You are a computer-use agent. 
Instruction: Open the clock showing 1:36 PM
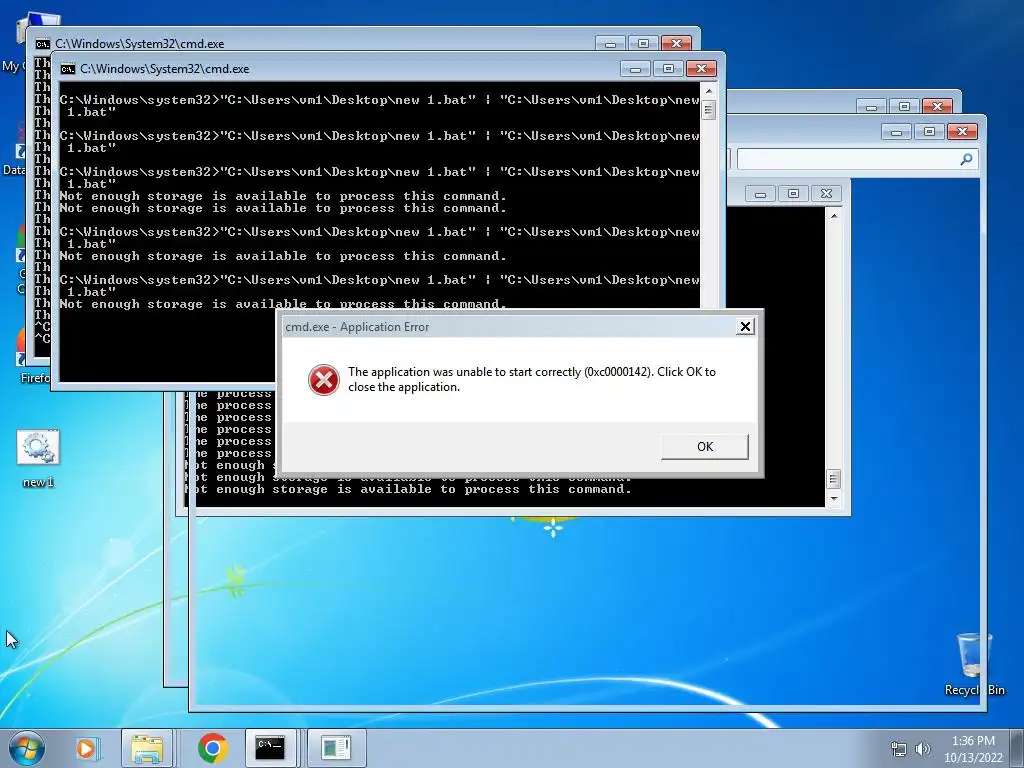[x=973, y=749]
